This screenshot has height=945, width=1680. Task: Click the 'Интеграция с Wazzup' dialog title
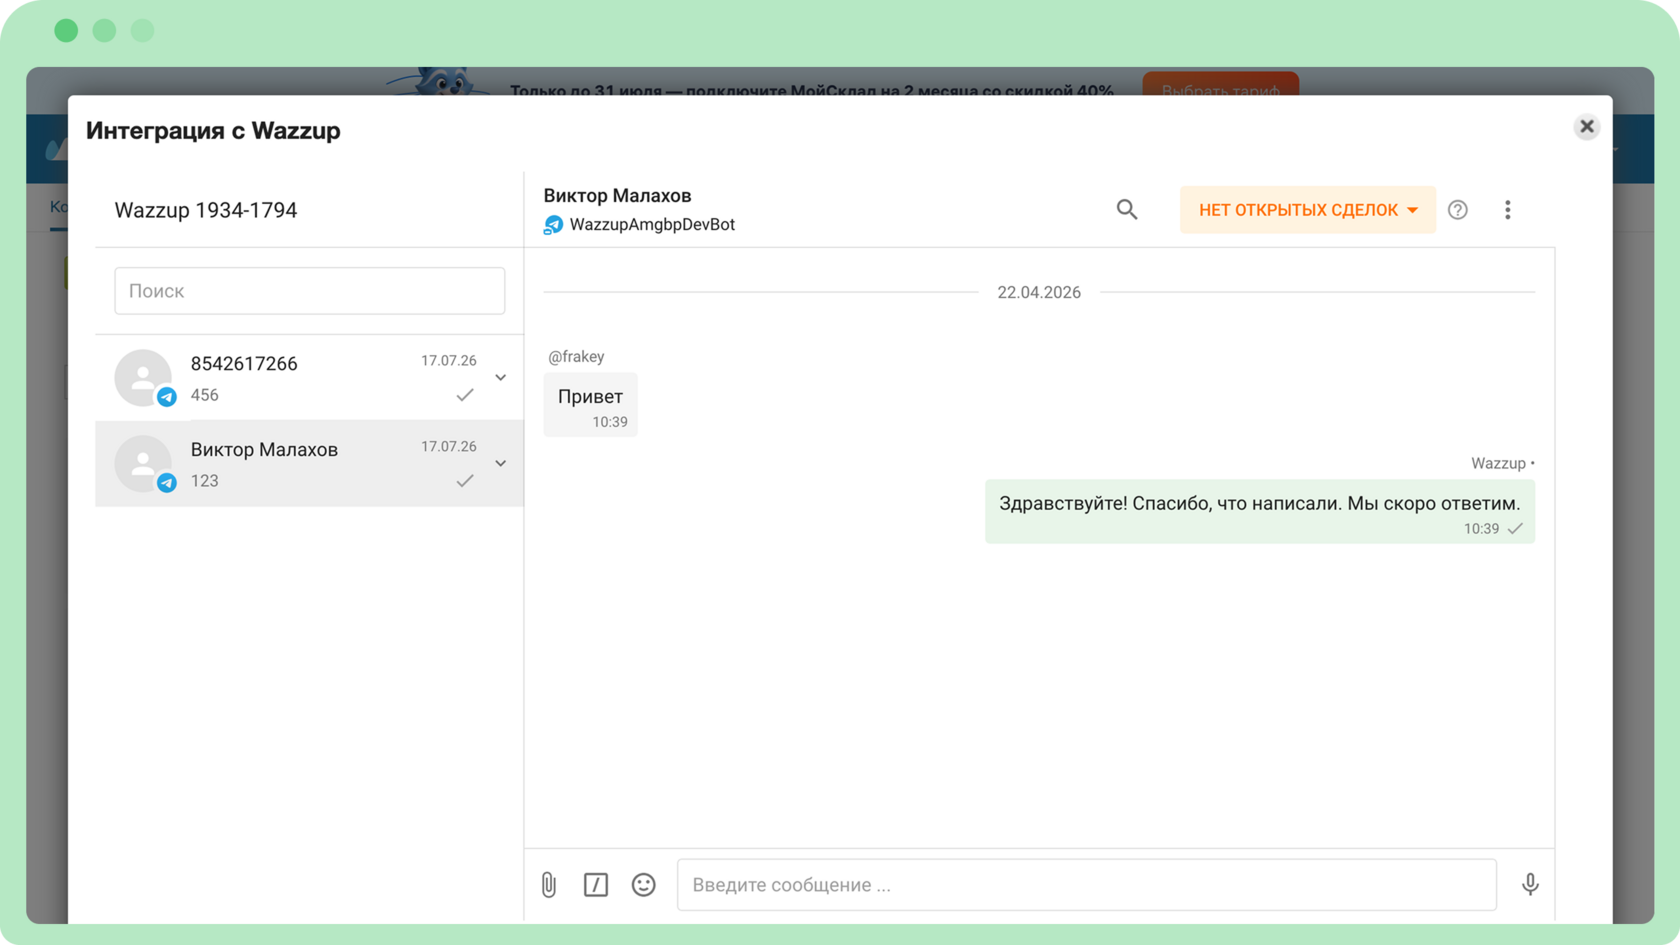pyautogui.click(x=213, y=131)
